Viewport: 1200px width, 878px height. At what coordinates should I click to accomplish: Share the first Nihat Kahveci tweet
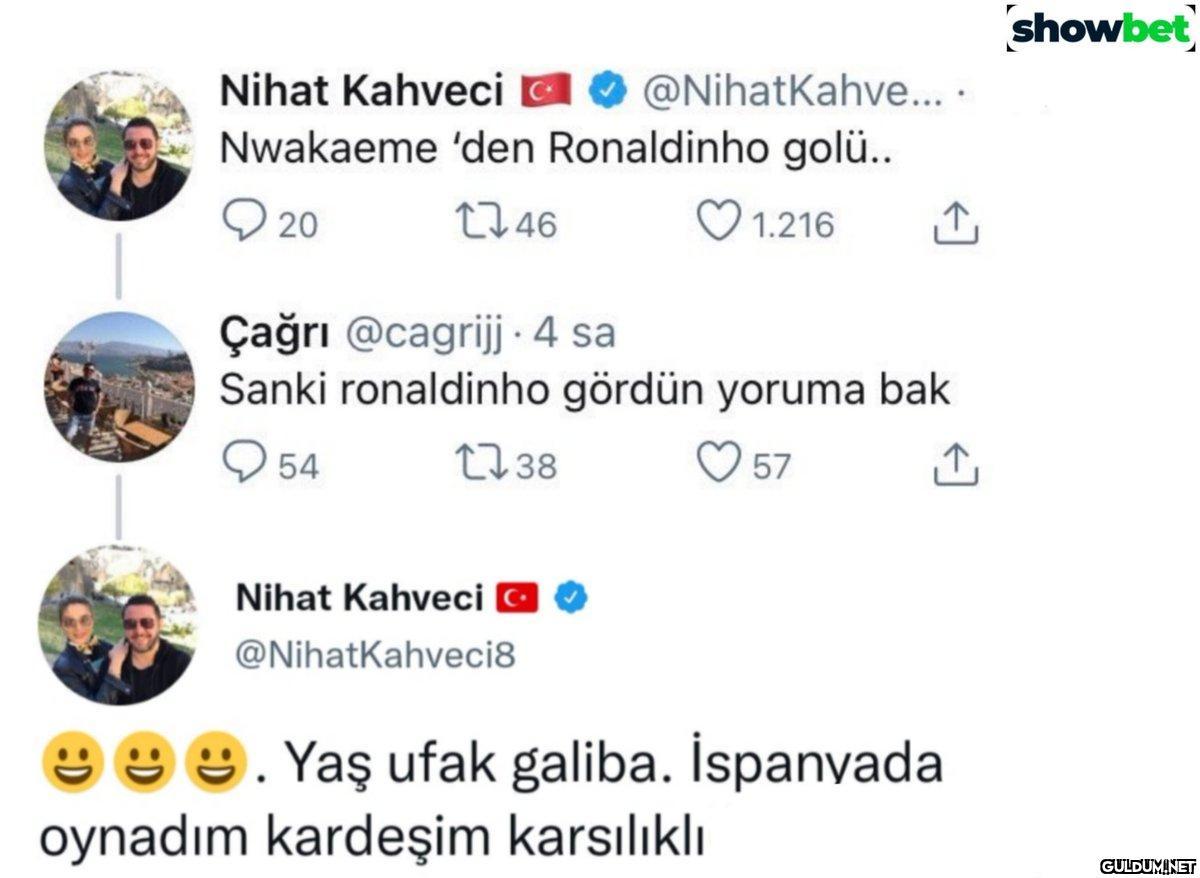[955, 225]
